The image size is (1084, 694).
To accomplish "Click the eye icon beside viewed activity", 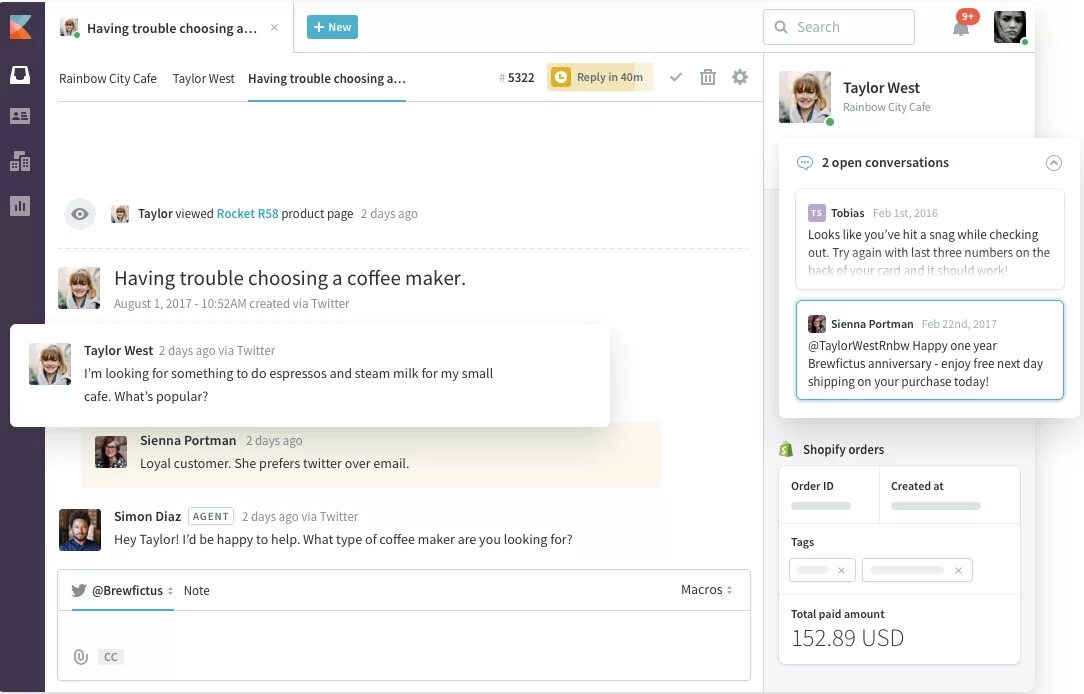I will coord(80,214).
